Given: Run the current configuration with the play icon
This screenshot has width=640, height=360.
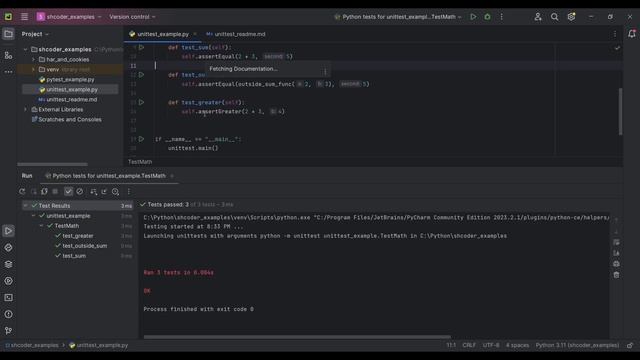Looking at the screenshot, I should [x=473, y=17].
